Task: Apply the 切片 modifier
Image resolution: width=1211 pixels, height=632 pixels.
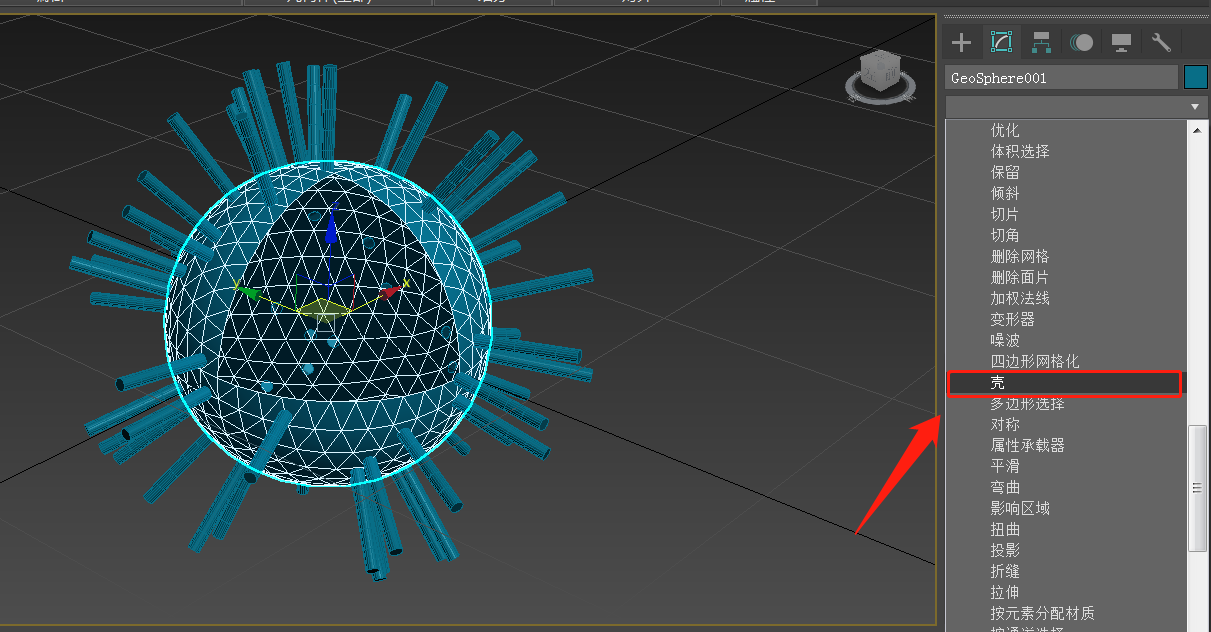Action: point(1005,214)
